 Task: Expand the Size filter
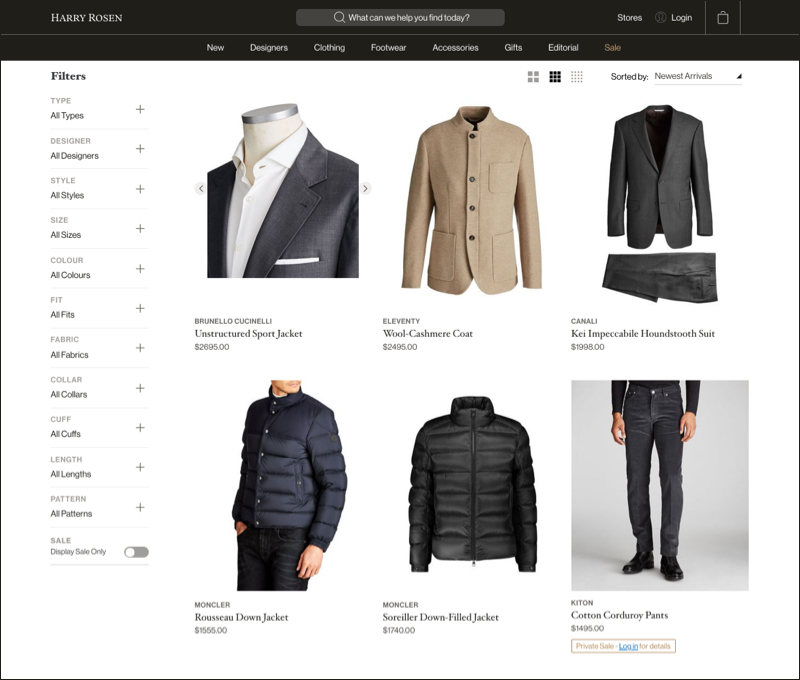[x=140, y=228]
